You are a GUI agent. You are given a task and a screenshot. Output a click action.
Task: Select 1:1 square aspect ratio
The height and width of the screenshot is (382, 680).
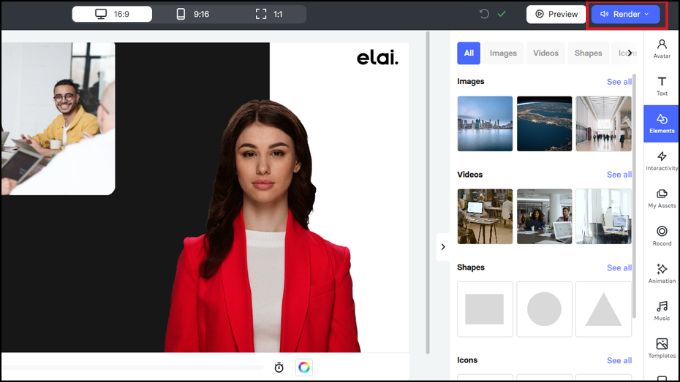coord(269,14)
